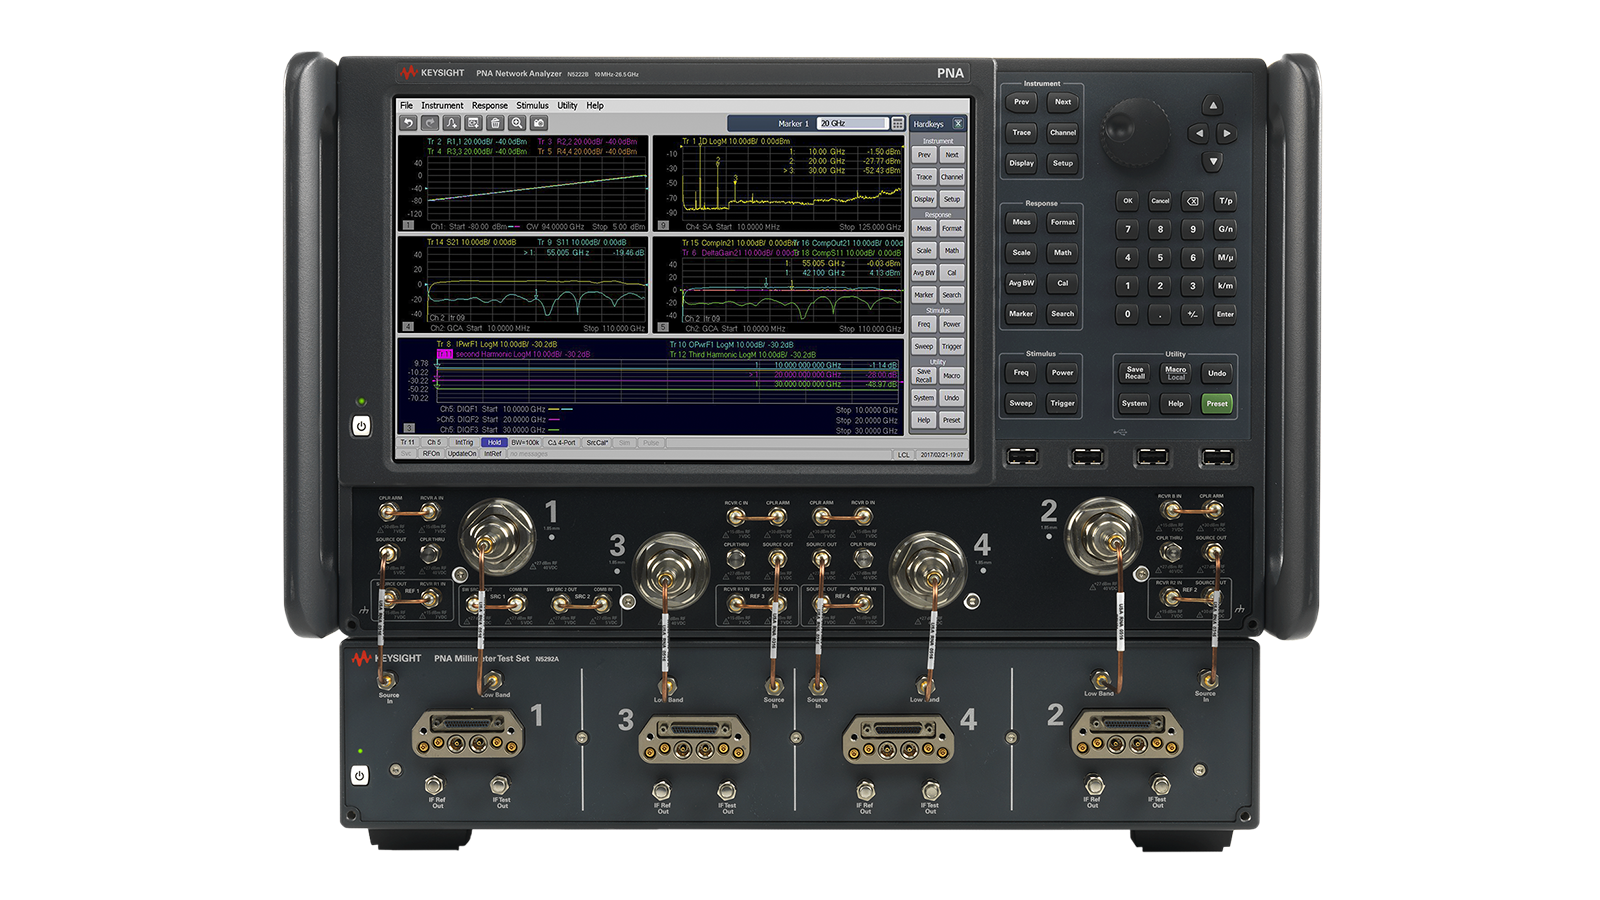Toggle UpdateOn in the status bar

462,454
